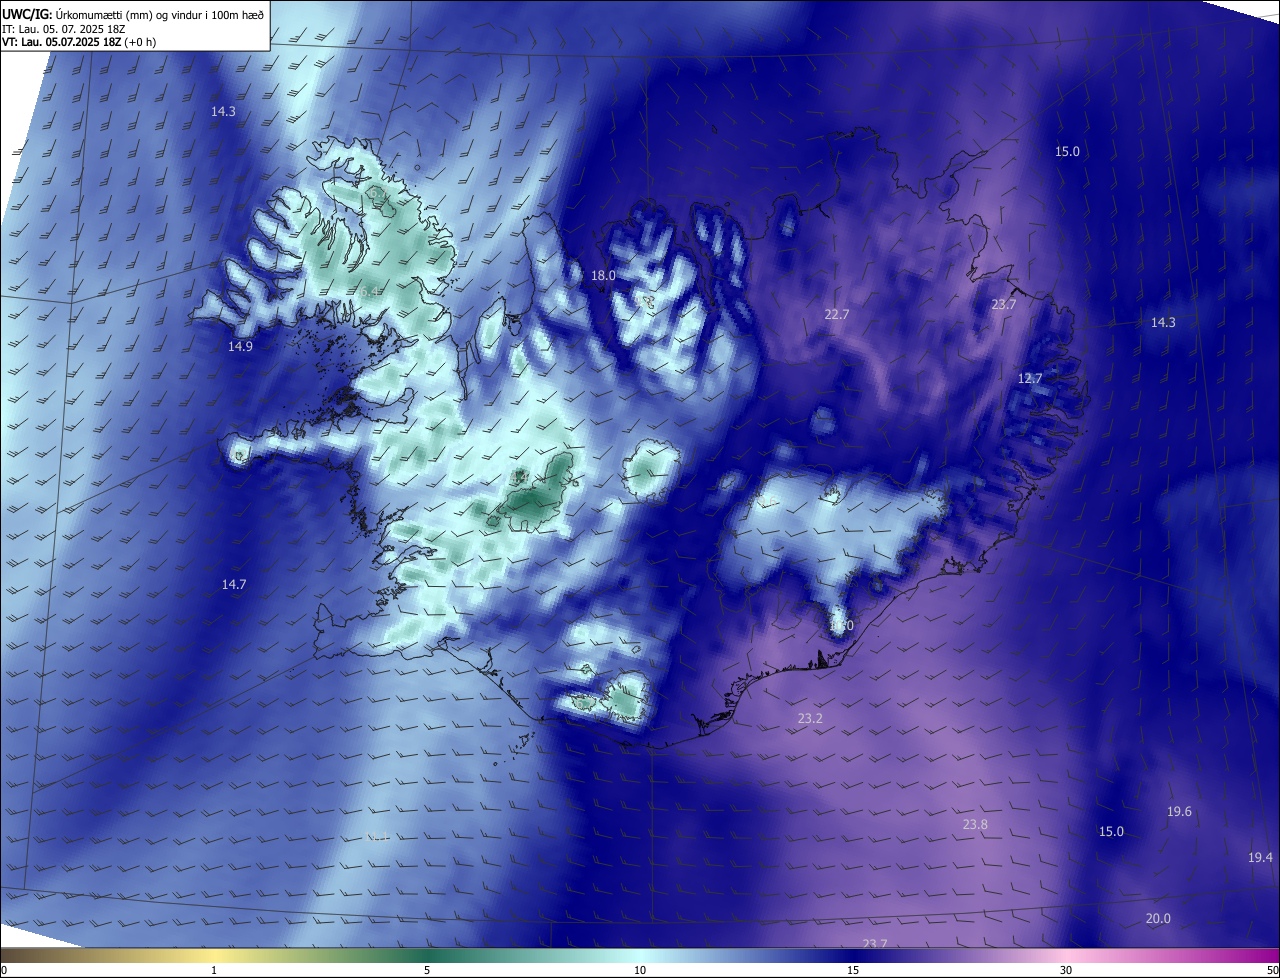This screenshot has height=978, width=1280.
Task: Click the color scale label "15"
Action: pyautogui.click(x=853, y=970)
